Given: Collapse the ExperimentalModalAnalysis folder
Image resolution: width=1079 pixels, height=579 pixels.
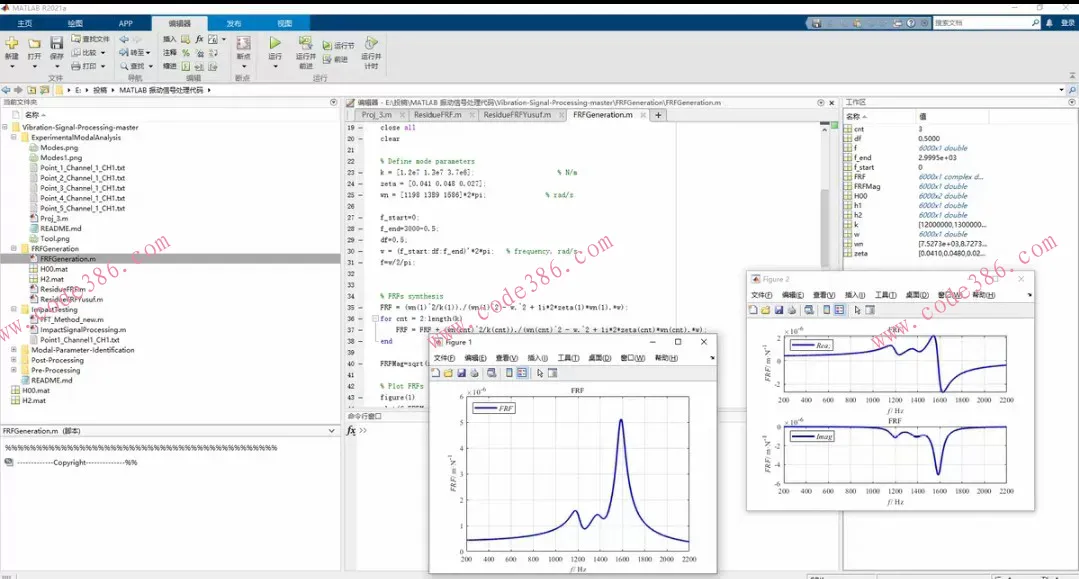Looking at the screenshot, I should (x=14, y=138).
